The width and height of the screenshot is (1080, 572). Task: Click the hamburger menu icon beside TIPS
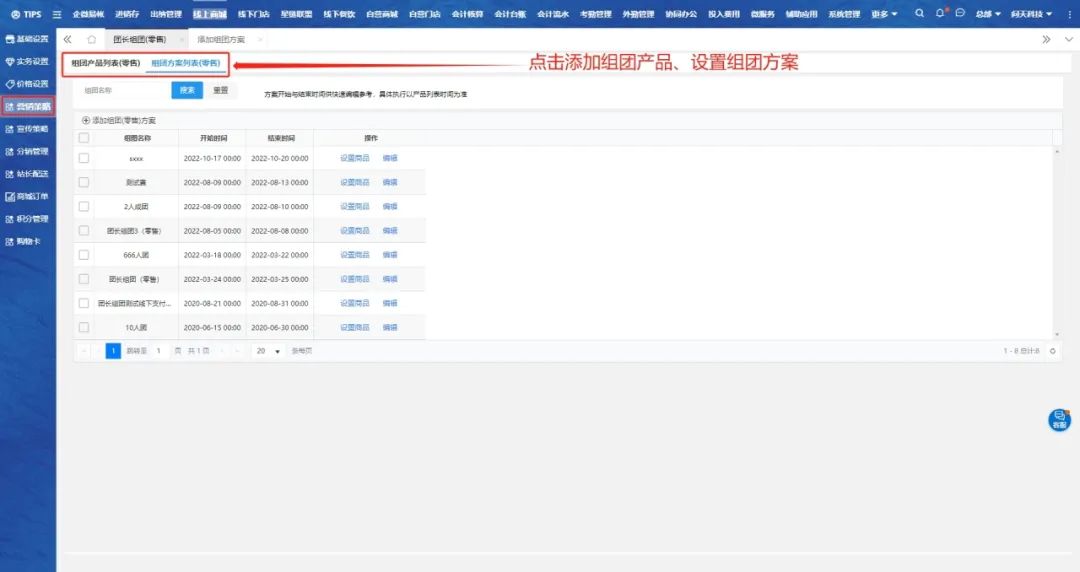(x=57, y=14)
